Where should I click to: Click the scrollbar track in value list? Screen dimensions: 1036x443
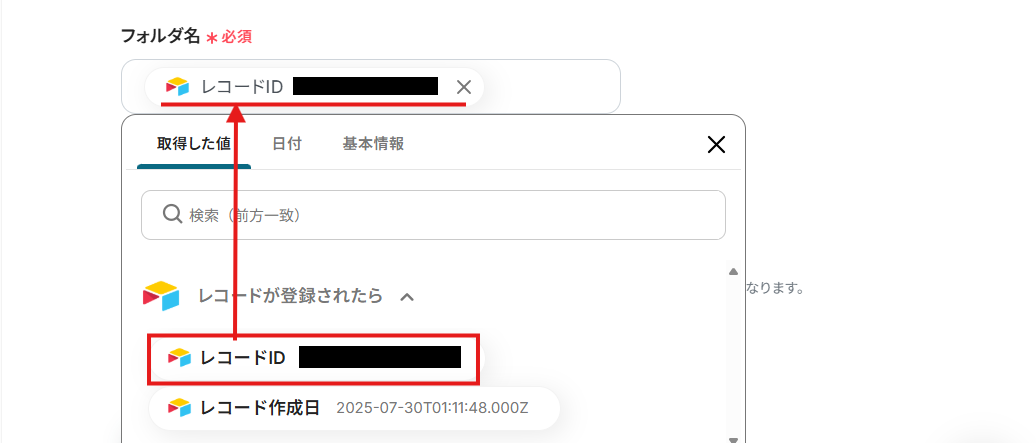coord(733,354)
